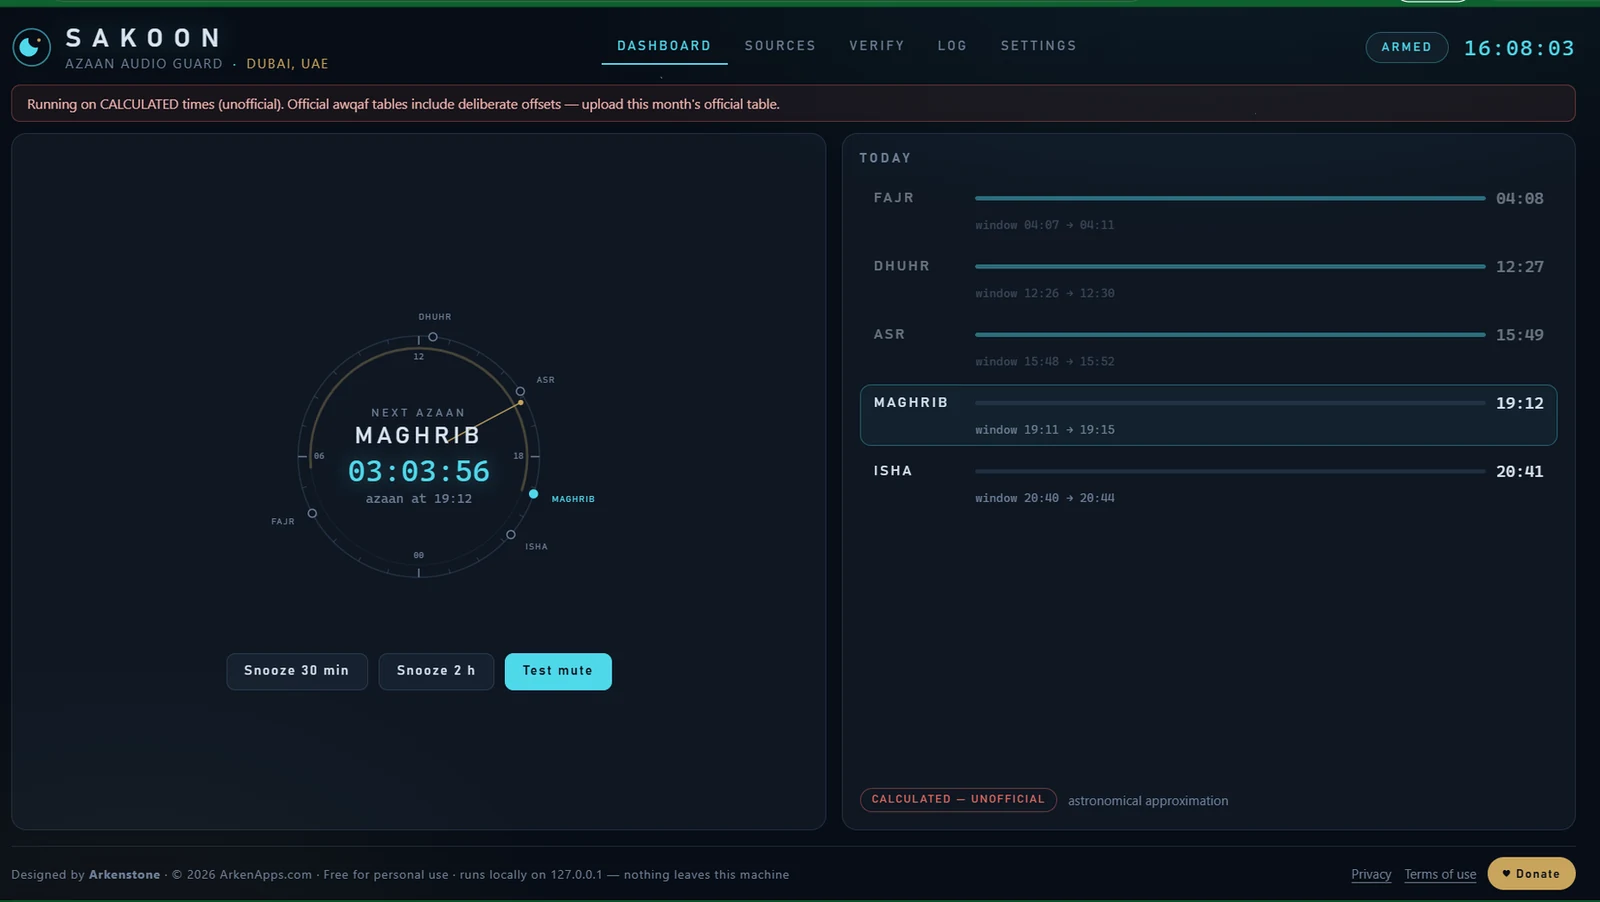The width and height of the screenshot is (1600, 902).
Task: Select the Fajr marker on the dial
Action: pyautogui.click(x=312, y=513)
